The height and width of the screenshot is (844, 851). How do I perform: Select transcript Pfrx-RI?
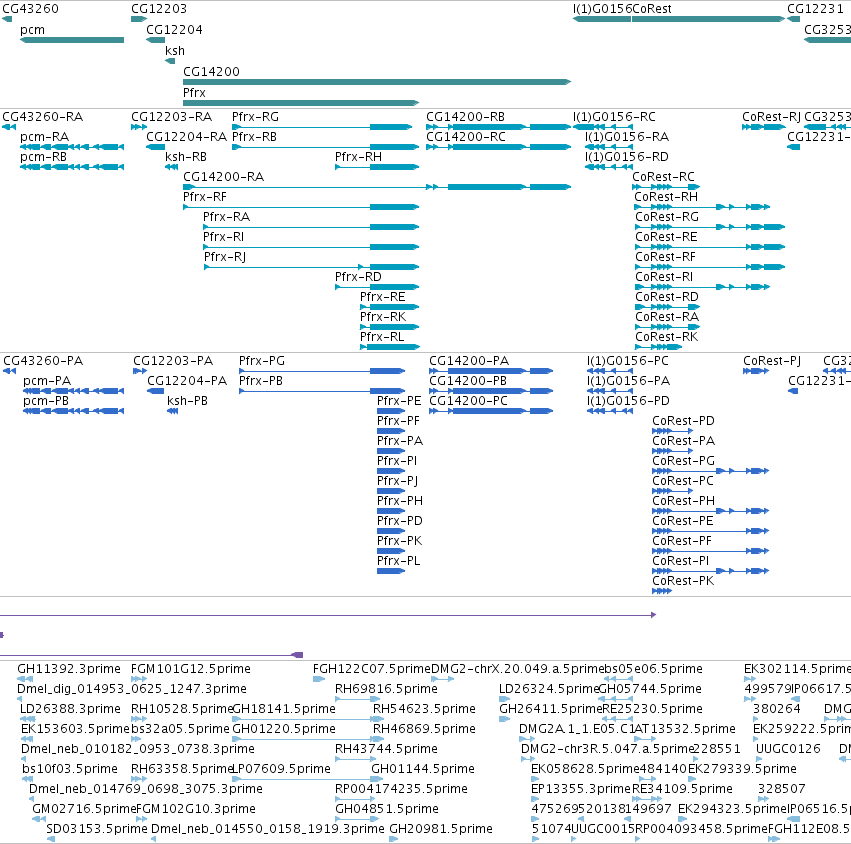[311, 247]
